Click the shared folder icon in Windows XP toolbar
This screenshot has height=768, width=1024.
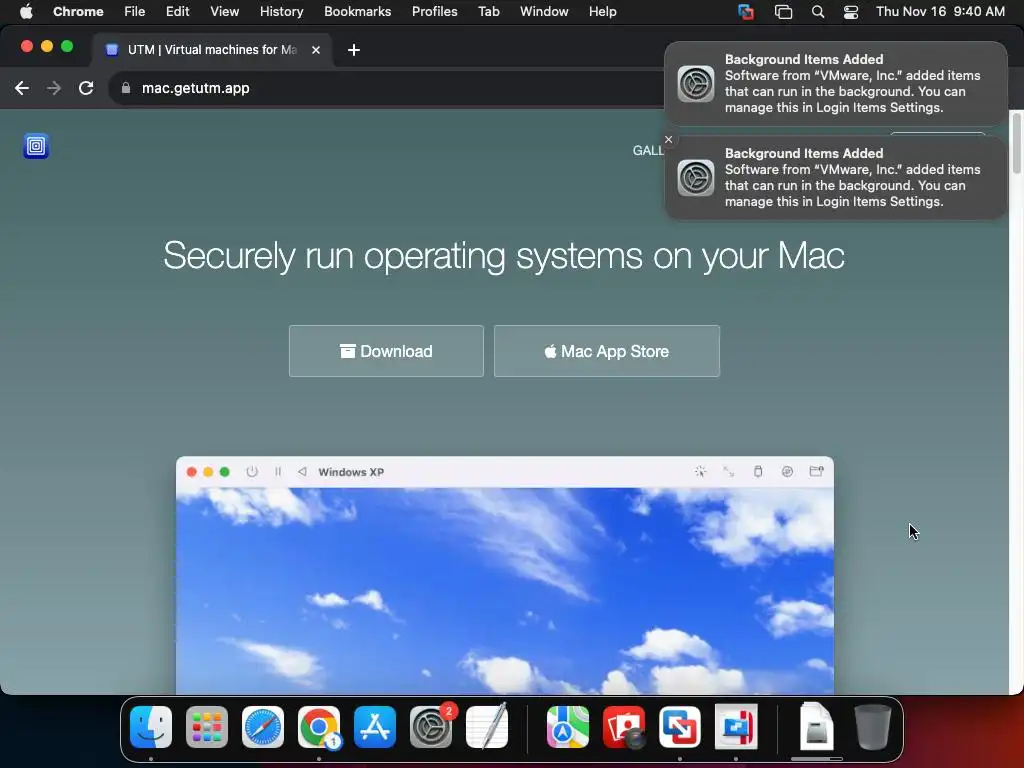(816, 472)
